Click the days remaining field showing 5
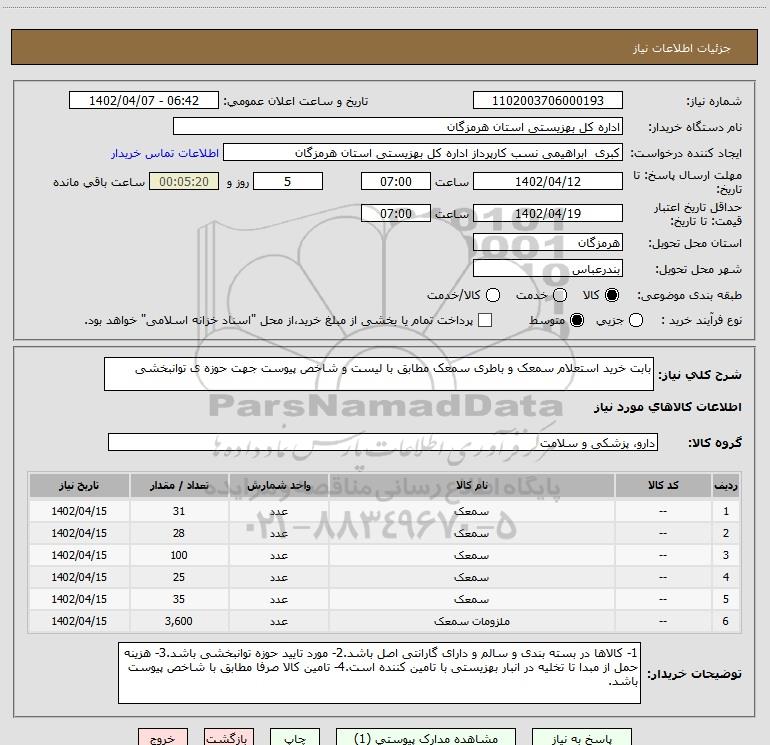 (288, 181)
